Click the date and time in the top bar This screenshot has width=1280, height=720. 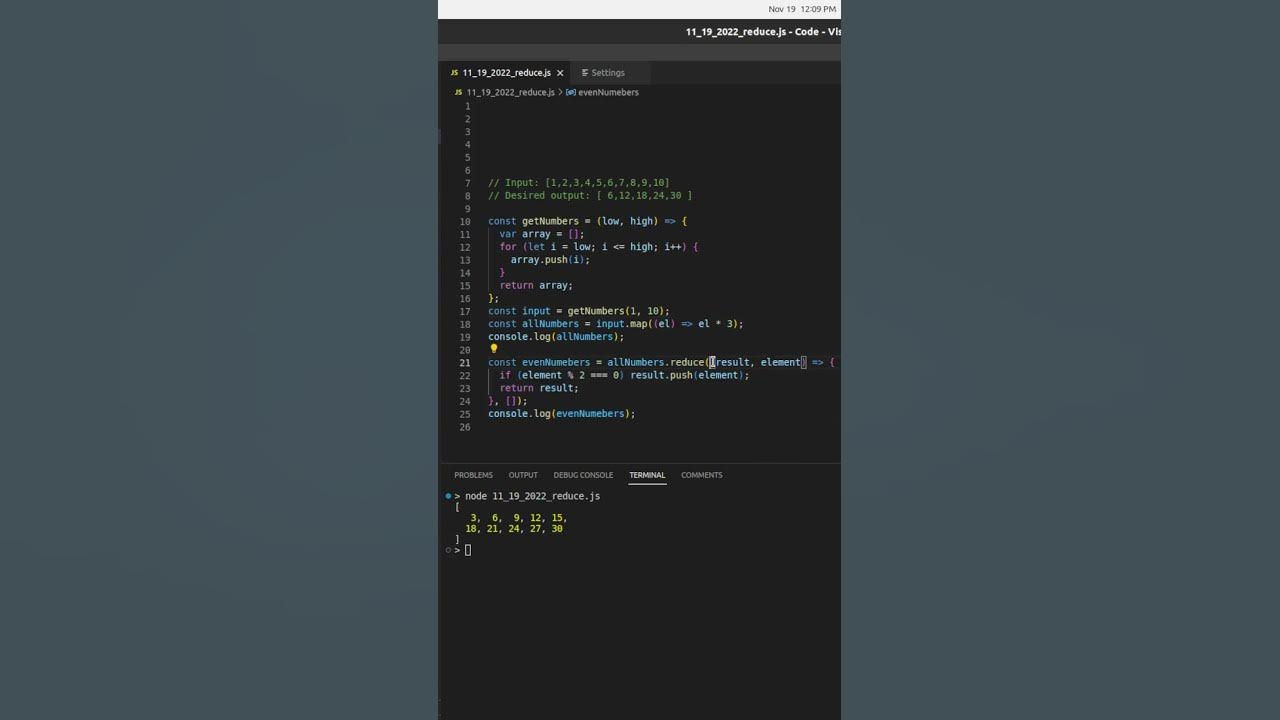(802, 9)
